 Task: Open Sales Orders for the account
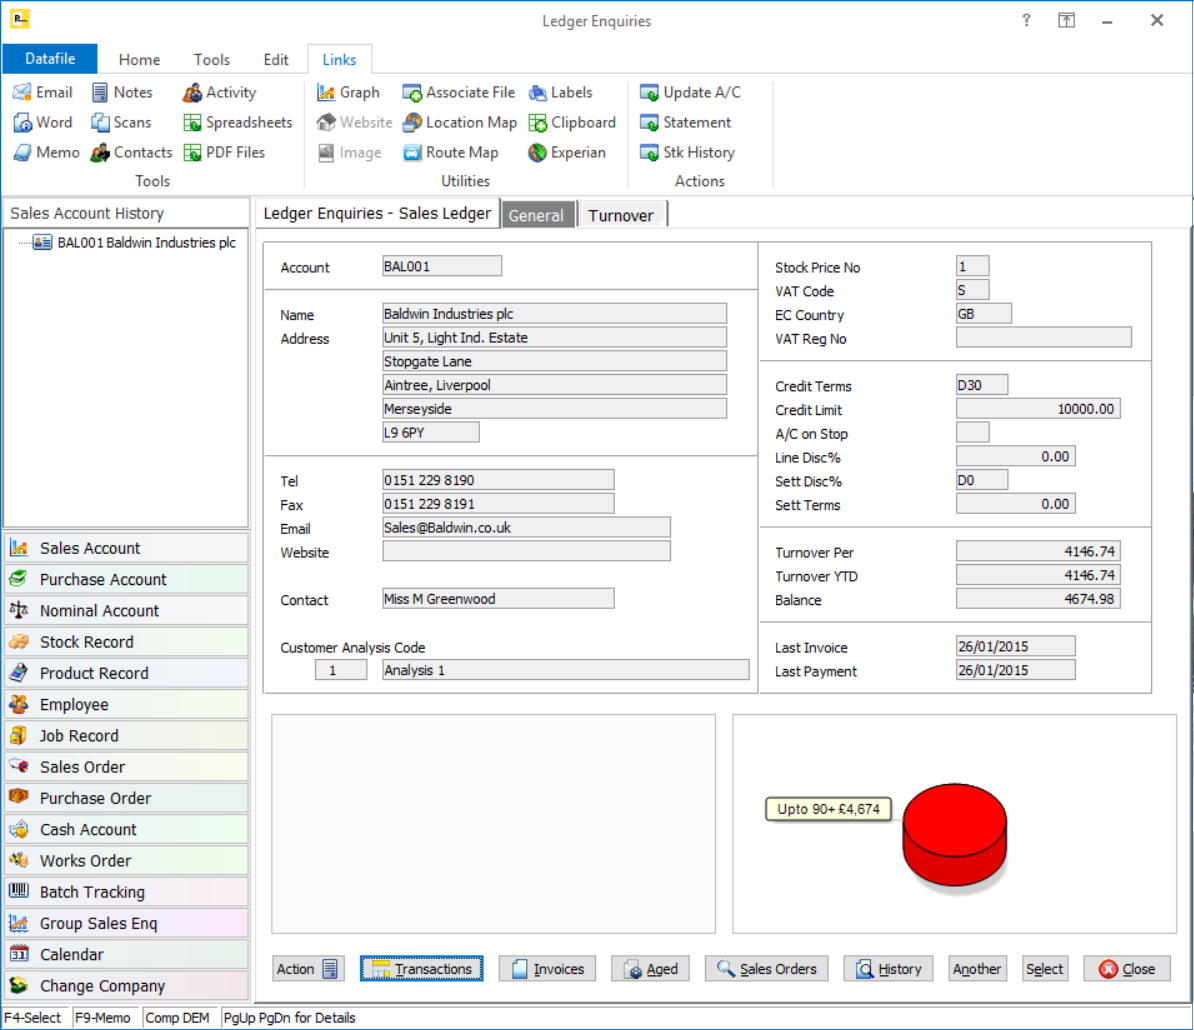click(767, 969)
